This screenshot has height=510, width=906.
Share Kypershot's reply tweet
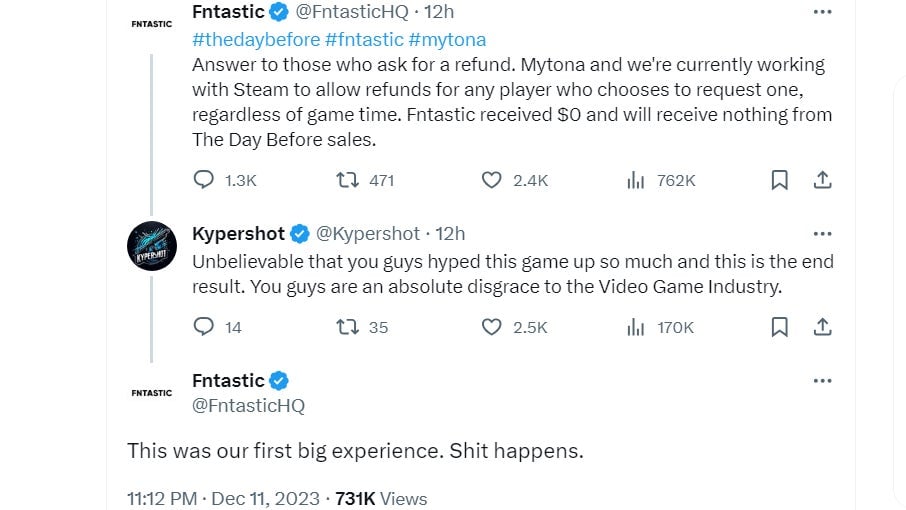[822, 327]
